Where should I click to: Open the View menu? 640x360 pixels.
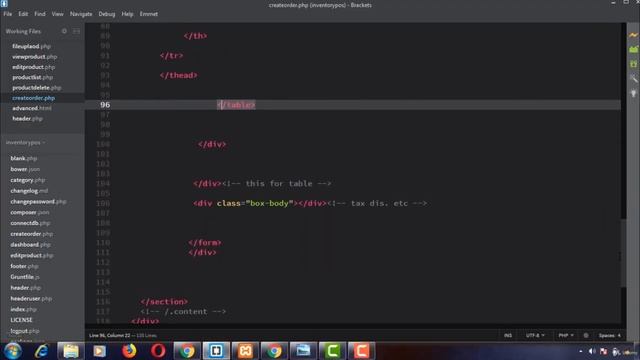pyautogui.click(x=57, y=14)
